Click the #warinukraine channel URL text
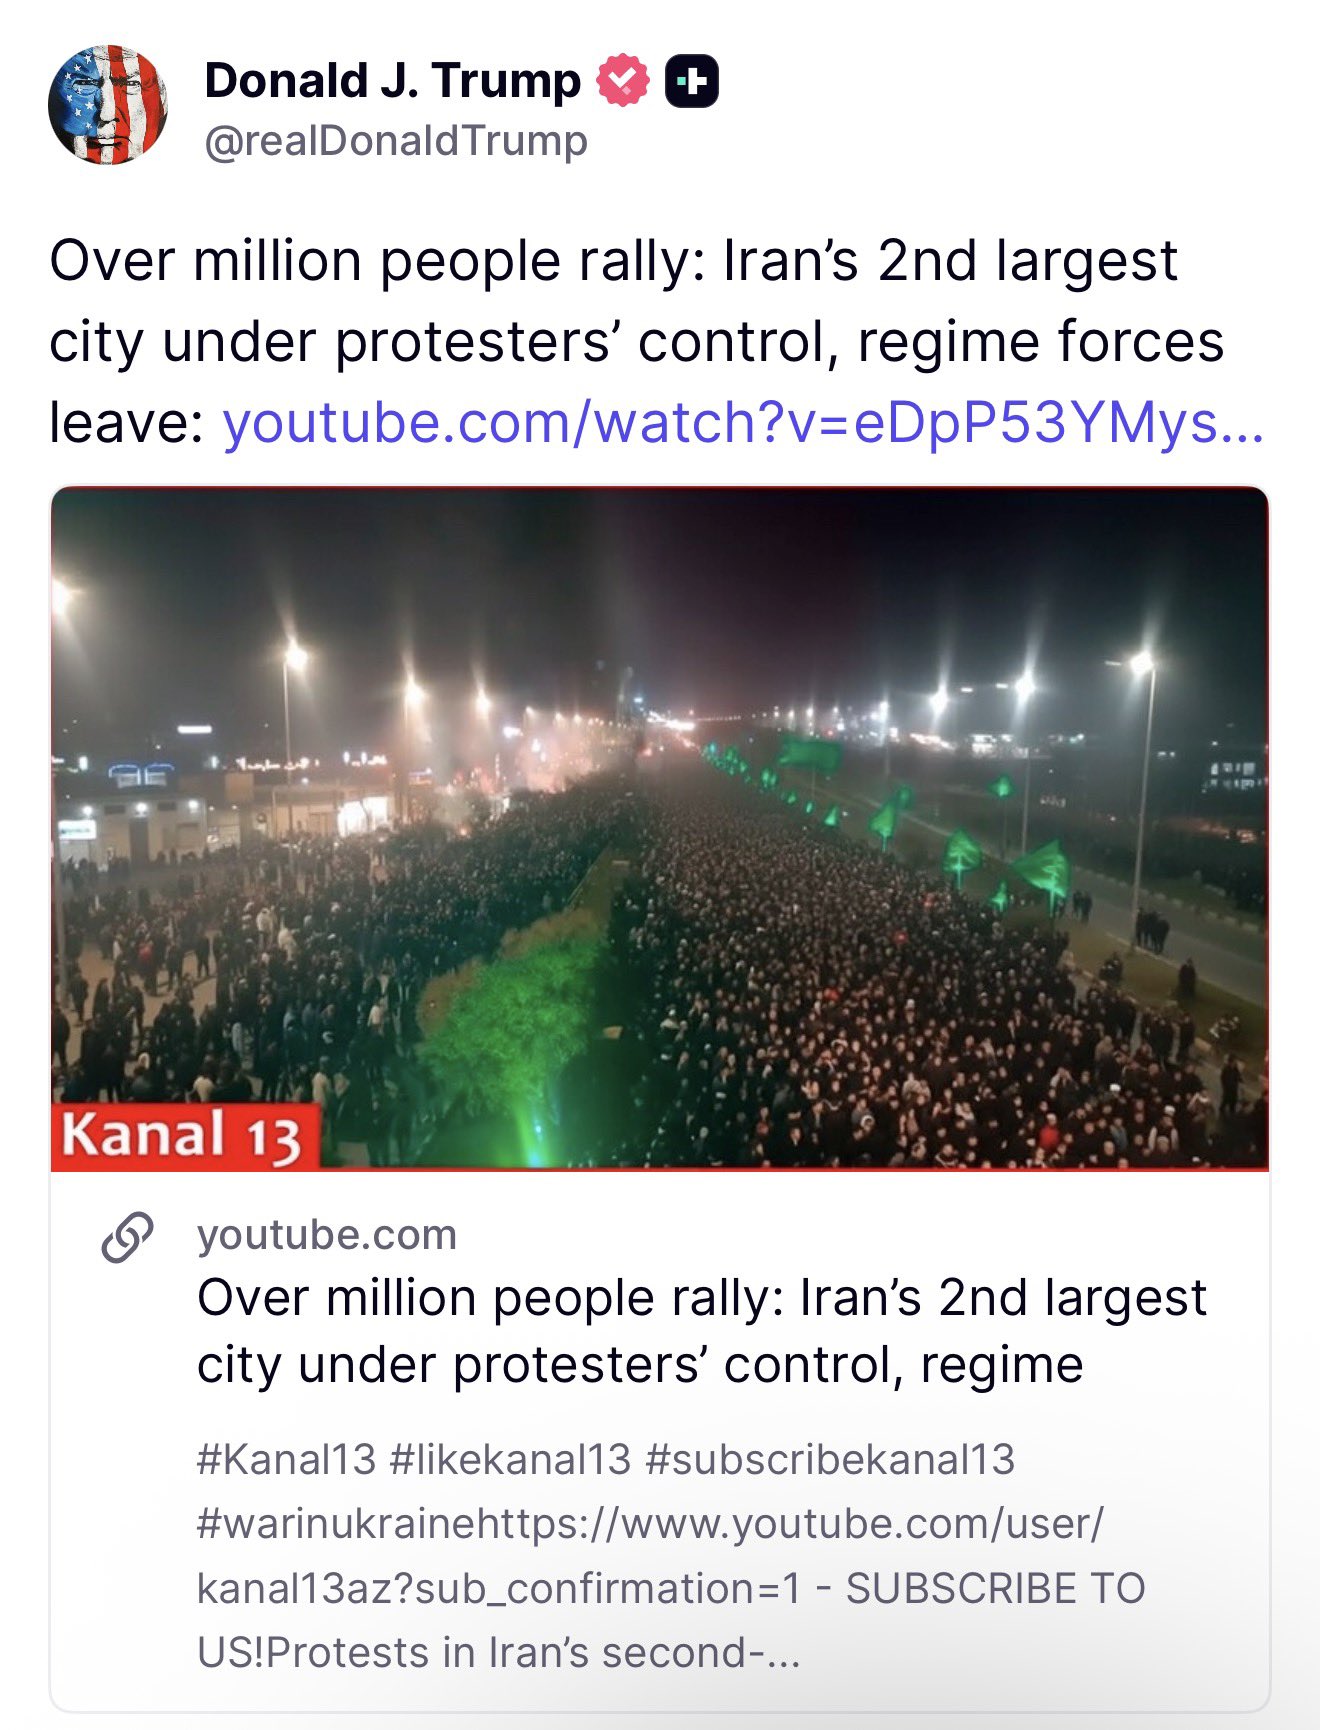 pyautogui.click(x=650, y=1524)
